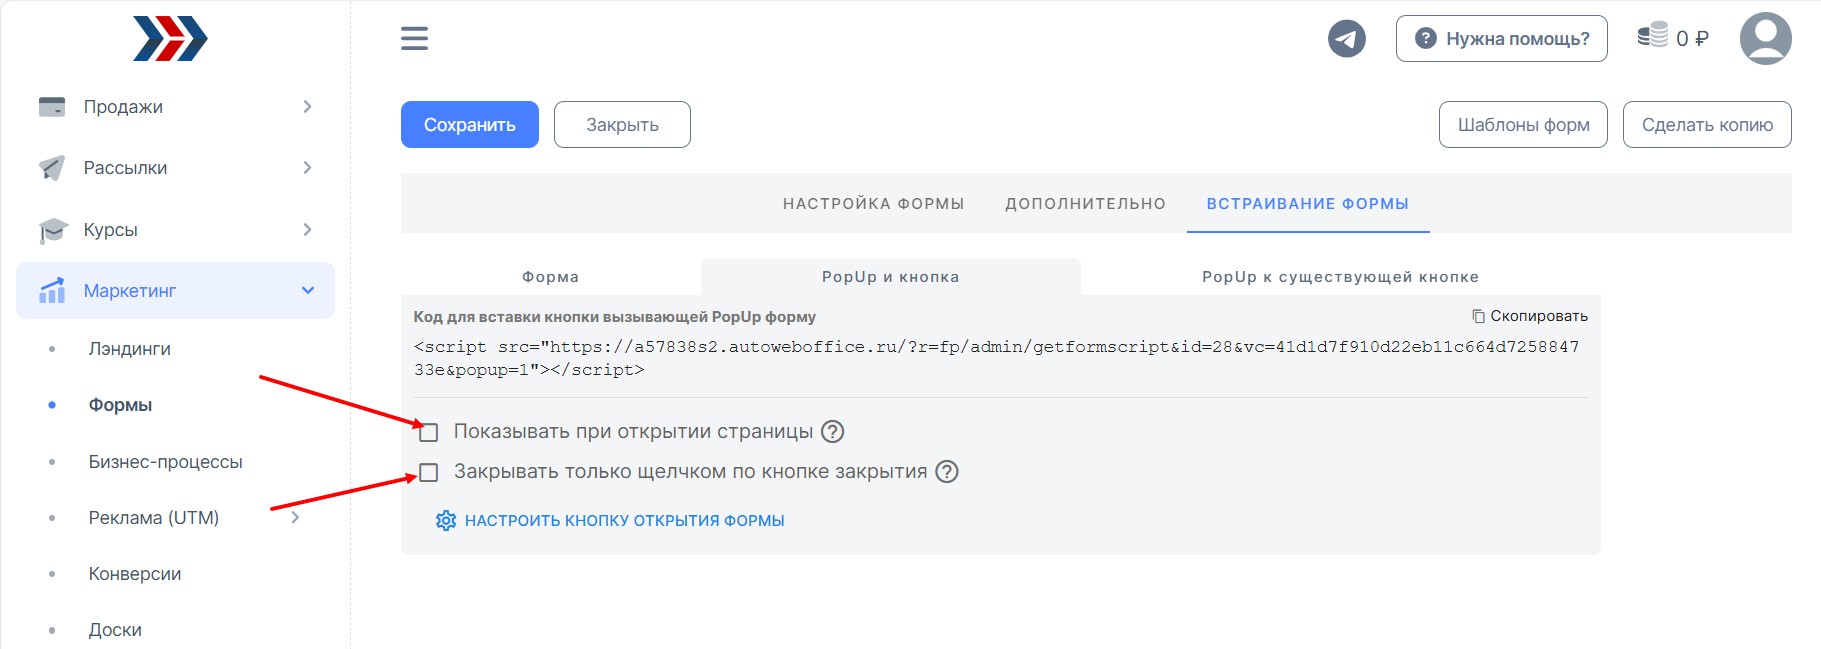Viewport: 1821px width, 649px height.
Task: Open the Продажи menu item
Action: 175,106
